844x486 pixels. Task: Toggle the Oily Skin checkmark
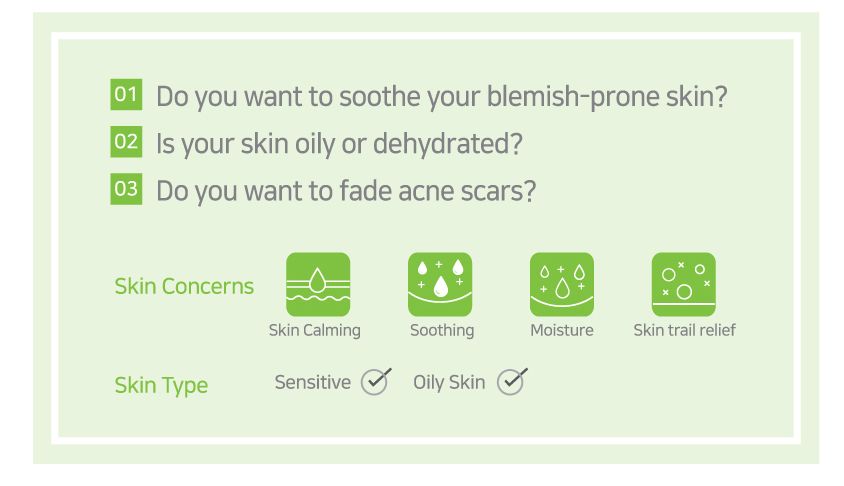[511, 382]
